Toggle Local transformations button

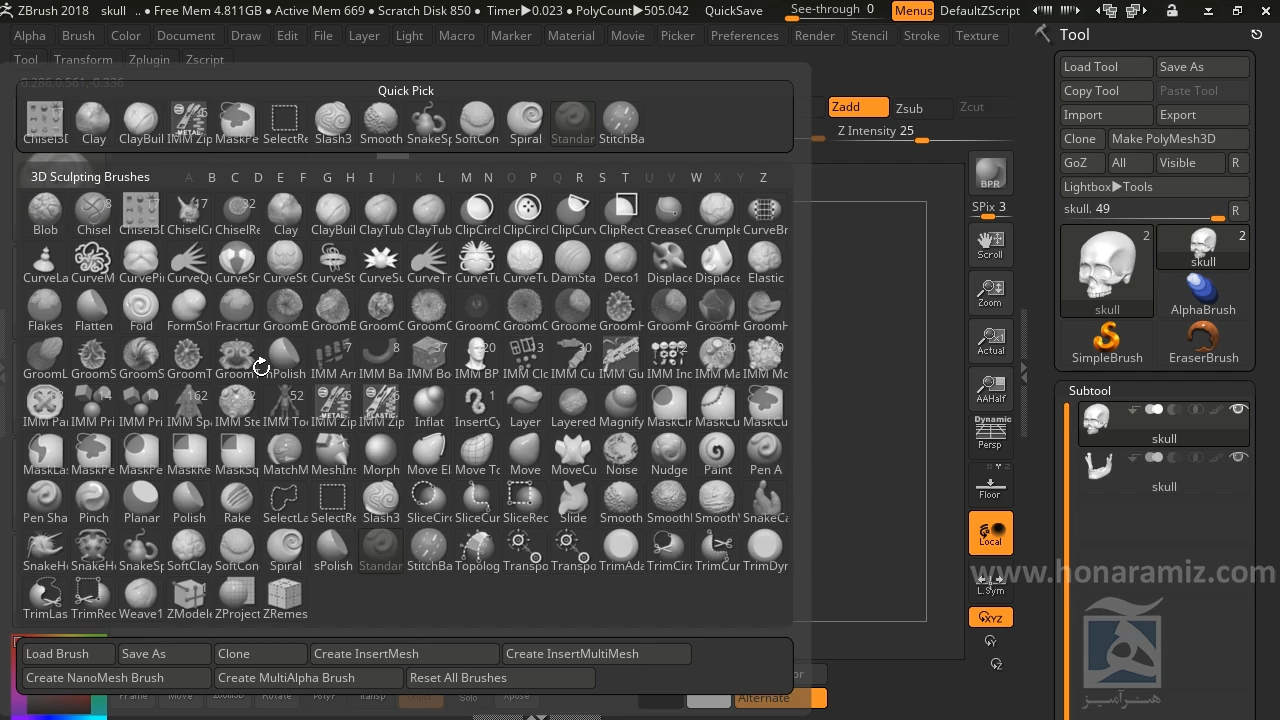coord(990,532)
